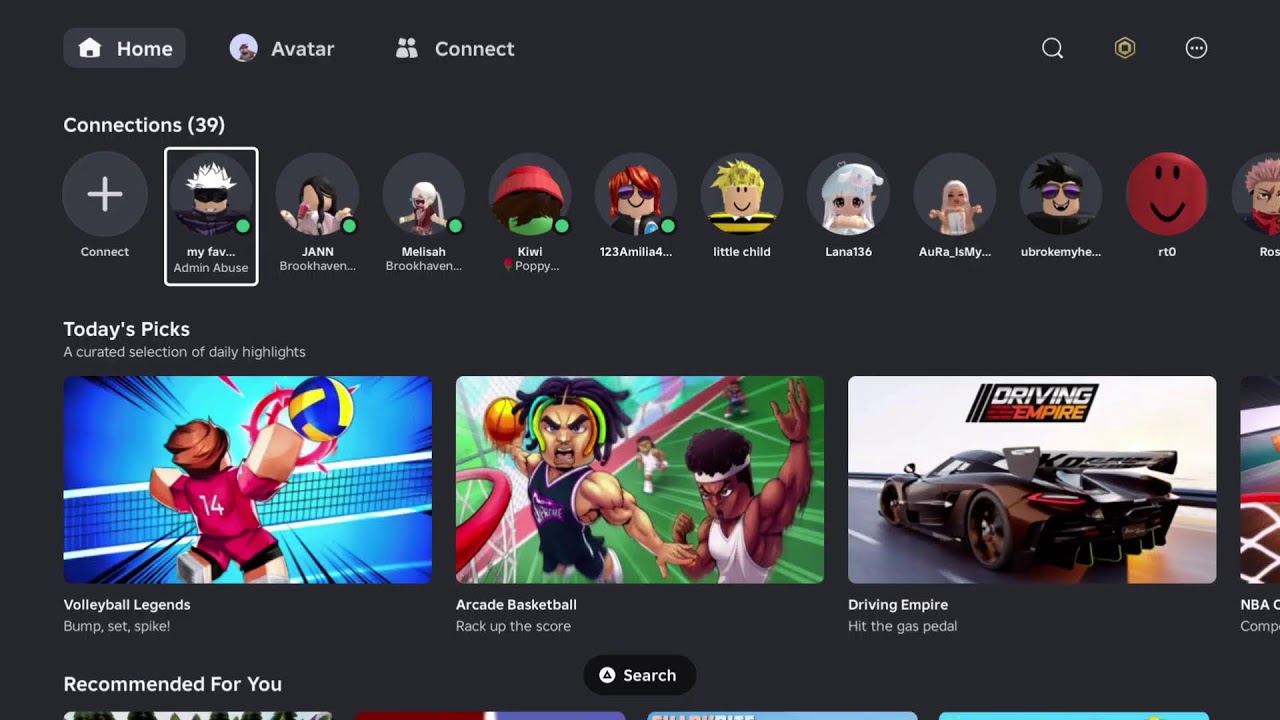The height and width of the screenshot is (720, 1280).
Task: Open my fav... Admin Abuse connection avatar
Action: (211, 194)
